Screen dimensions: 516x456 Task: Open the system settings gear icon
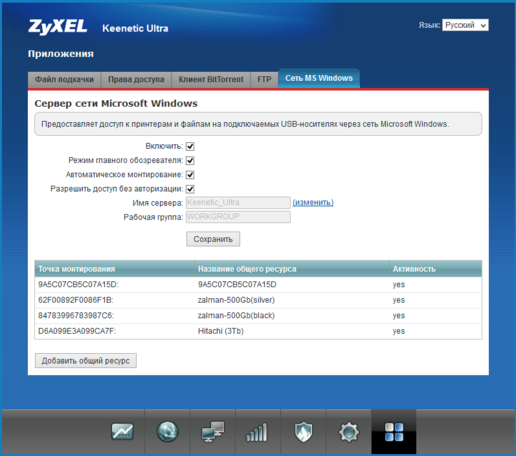coord(349,432)
